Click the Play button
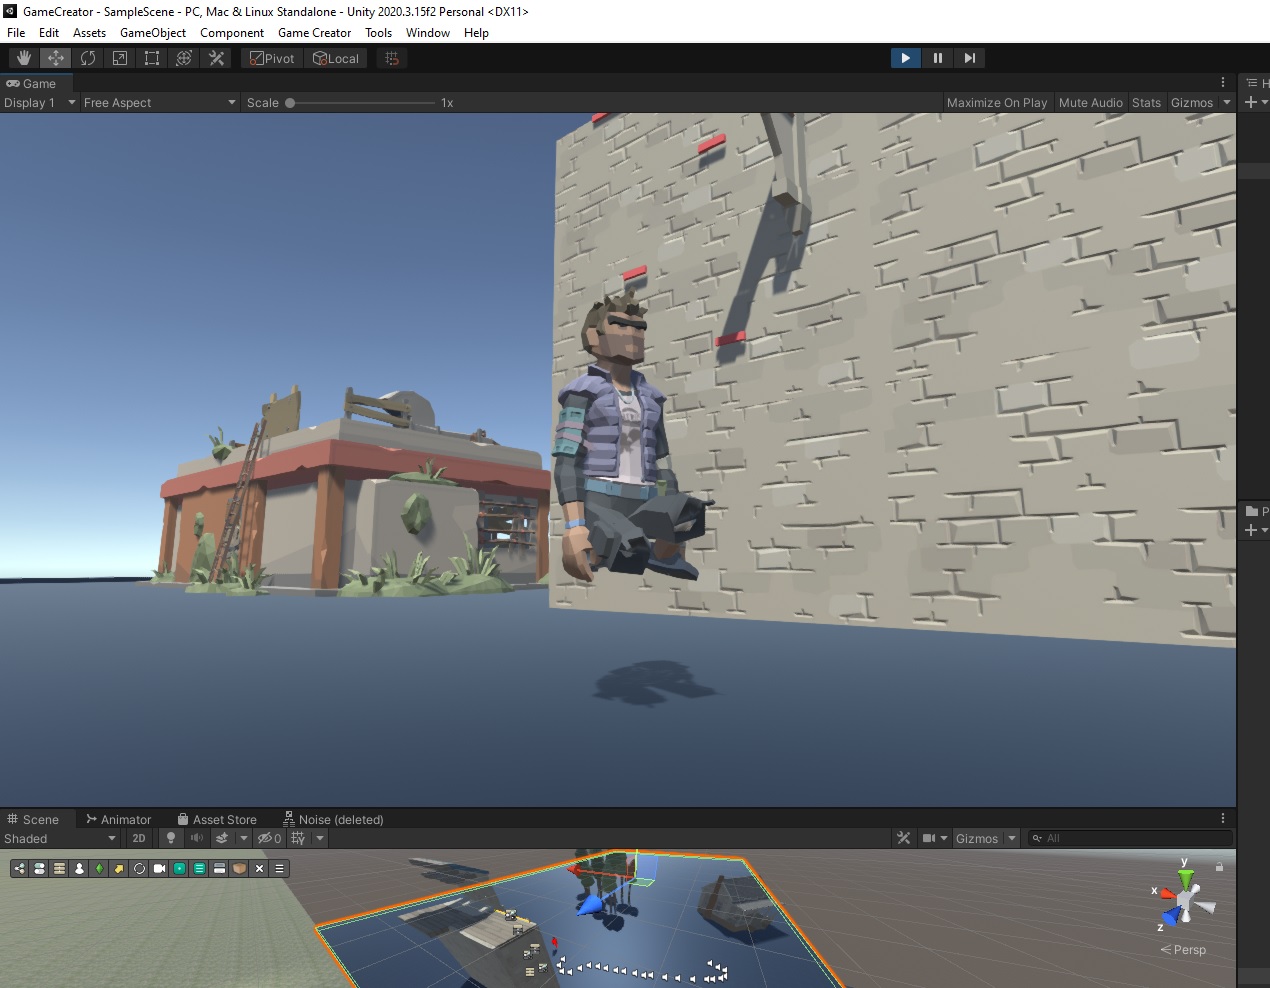The width and height of the screenshot is (1270, 988). click(x=905, y=58)
